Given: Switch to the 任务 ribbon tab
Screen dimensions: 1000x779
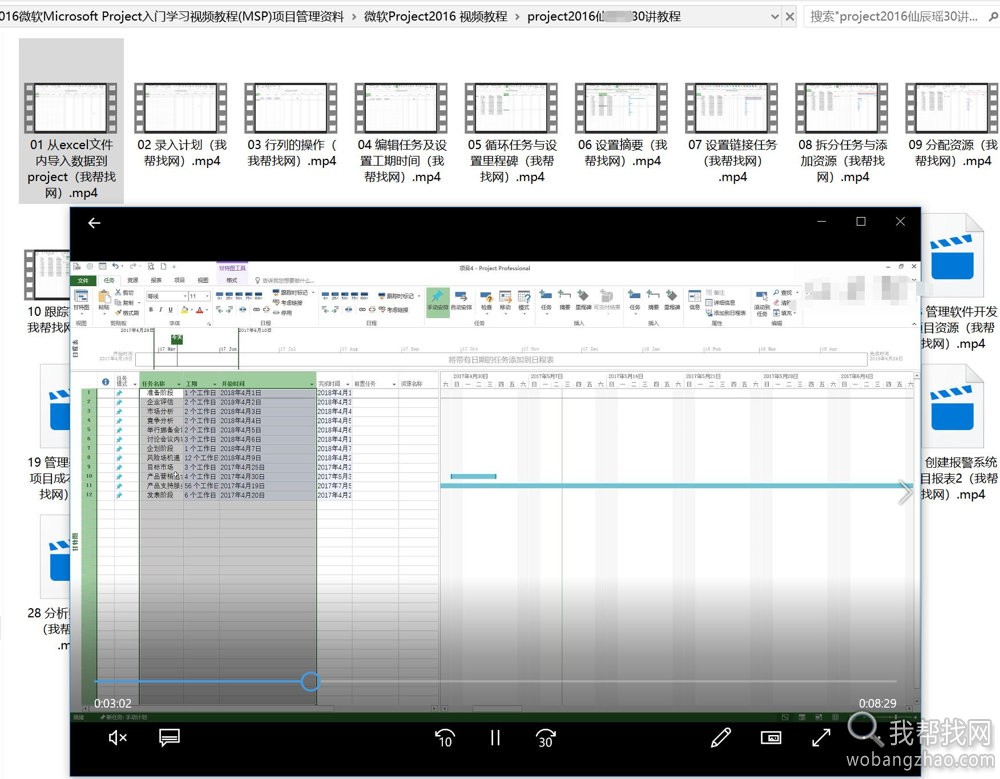Looking at the screenshot, I should tap(109, 280).
